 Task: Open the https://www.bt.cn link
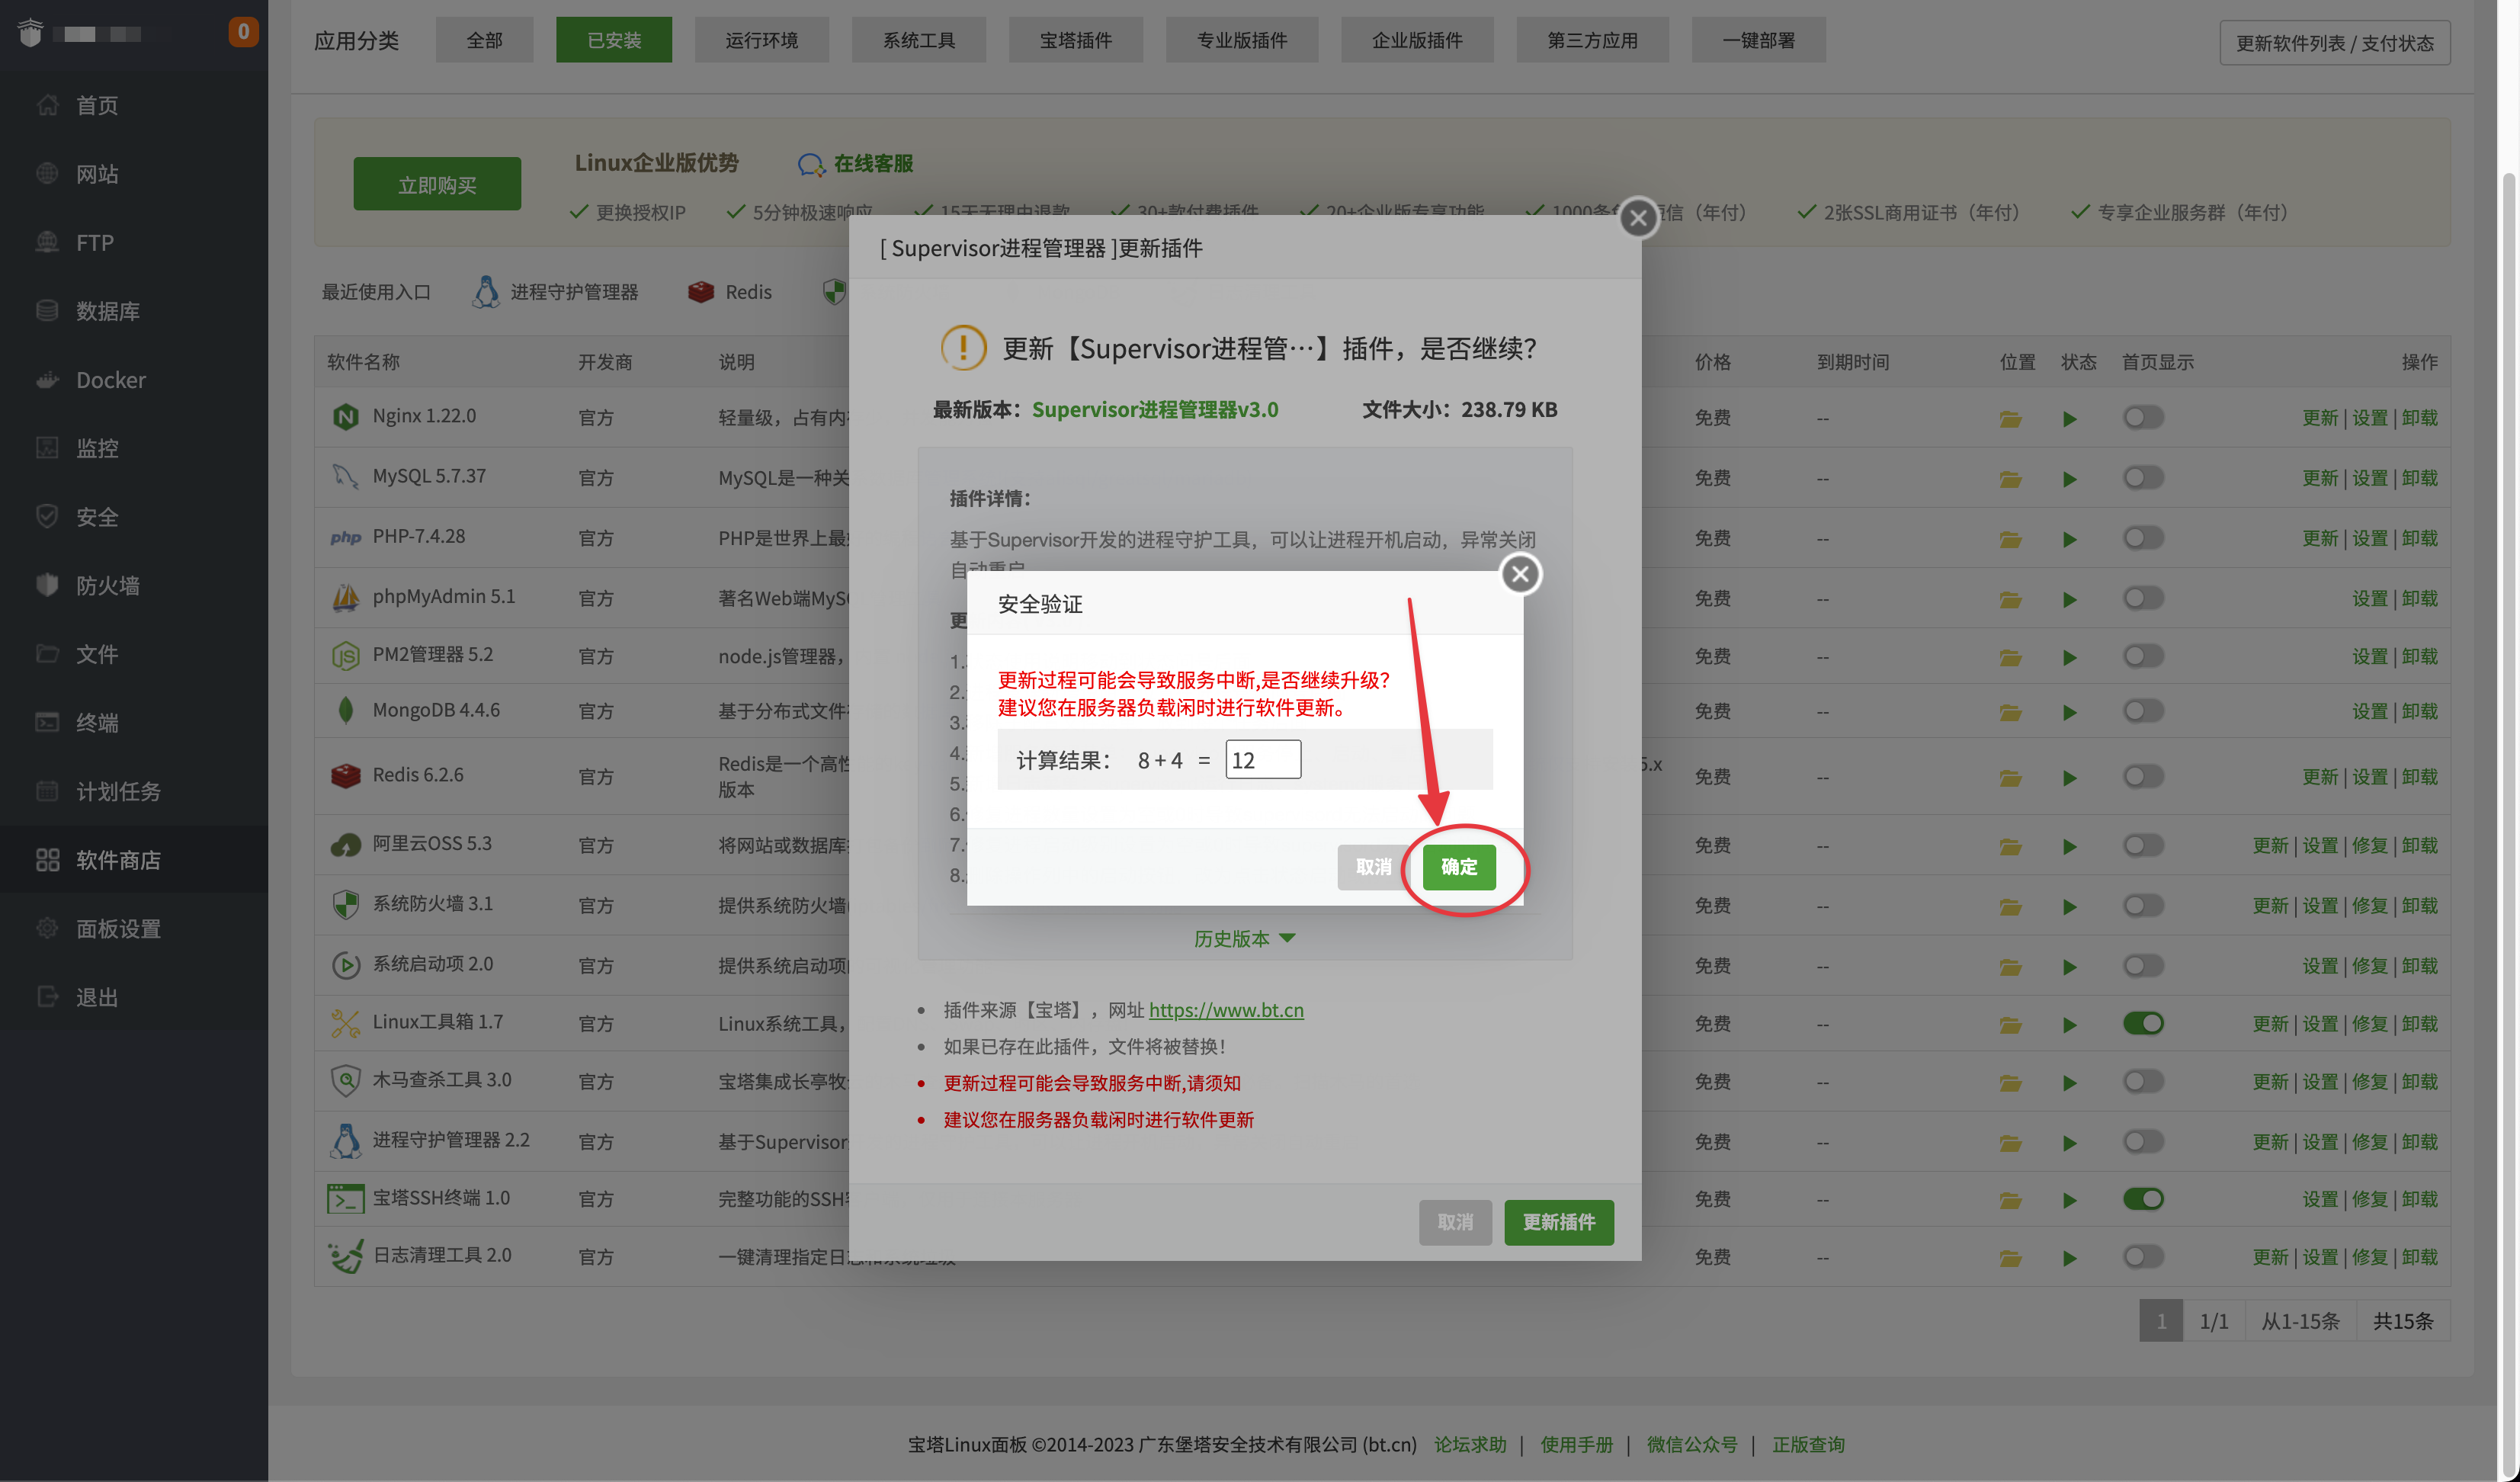[1226, 1010]
